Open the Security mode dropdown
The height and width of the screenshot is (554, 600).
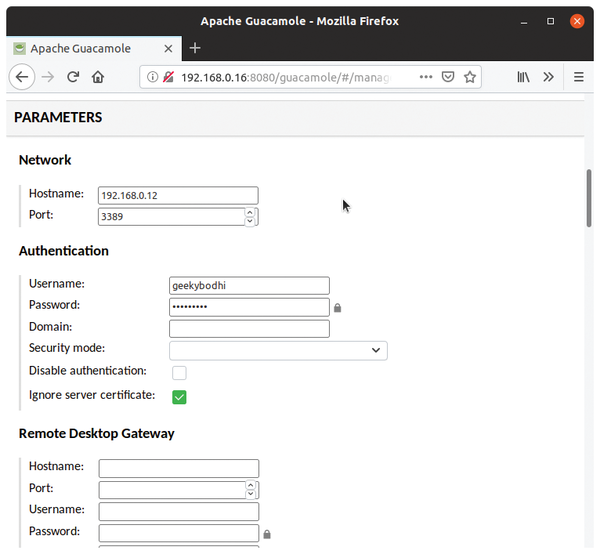point(278,350)
